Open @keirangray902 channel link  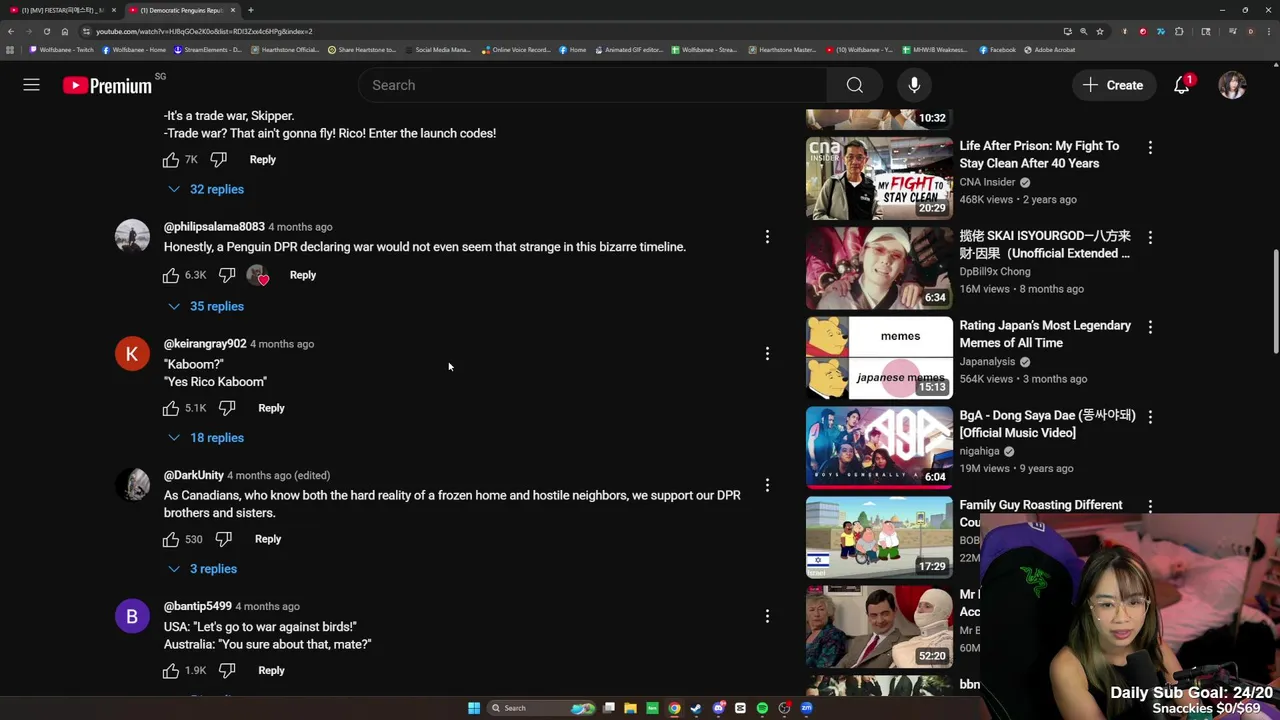click(205, 344)
